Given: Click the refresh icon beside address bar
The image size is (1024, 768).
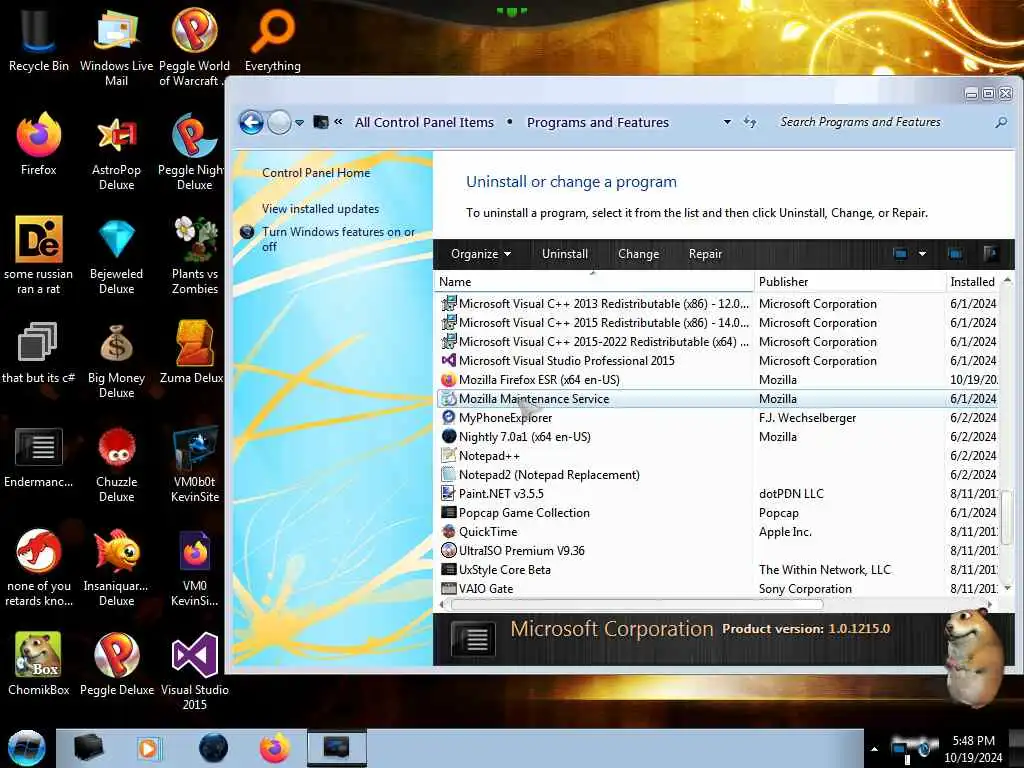Looking at the screenshot, I should pos(750,122).
